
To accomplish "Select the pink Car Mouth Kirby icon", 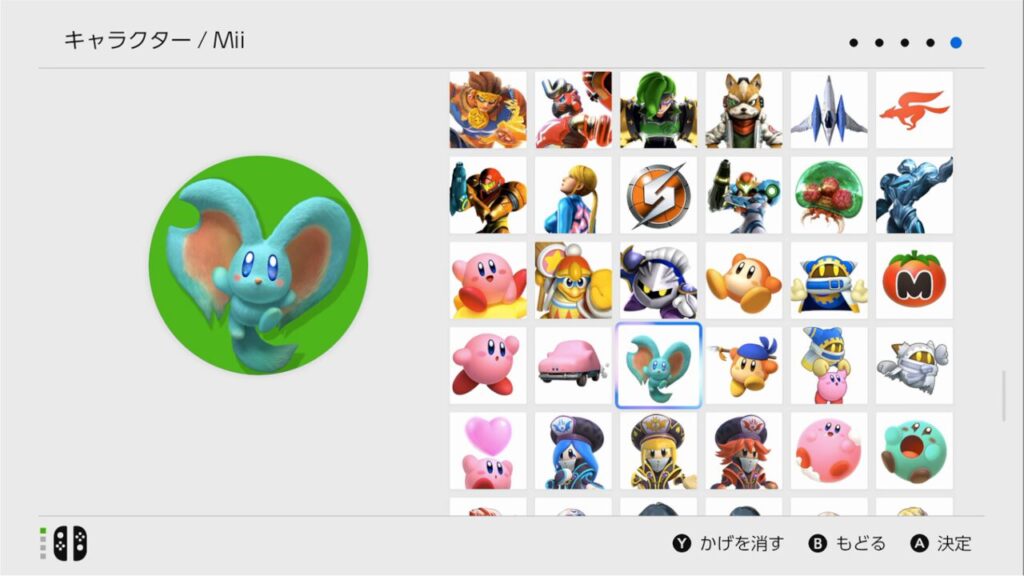I will point(573,366).
